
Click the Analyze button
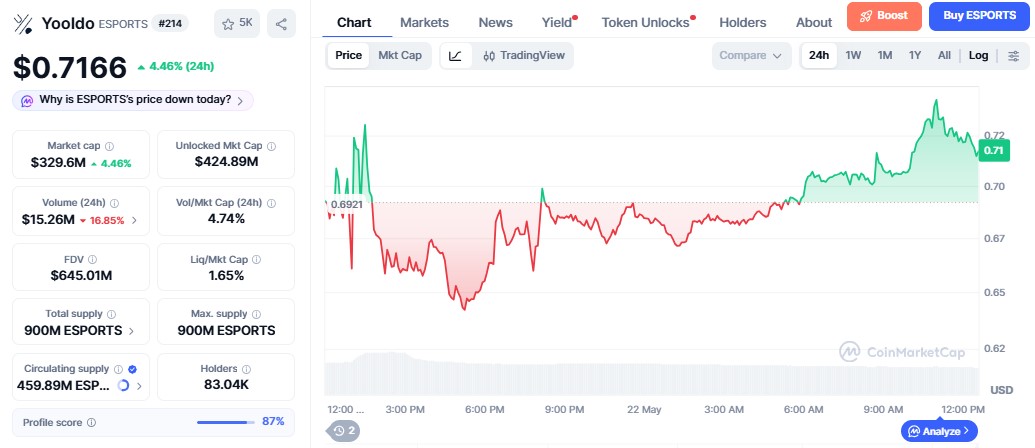click(939, 431)
